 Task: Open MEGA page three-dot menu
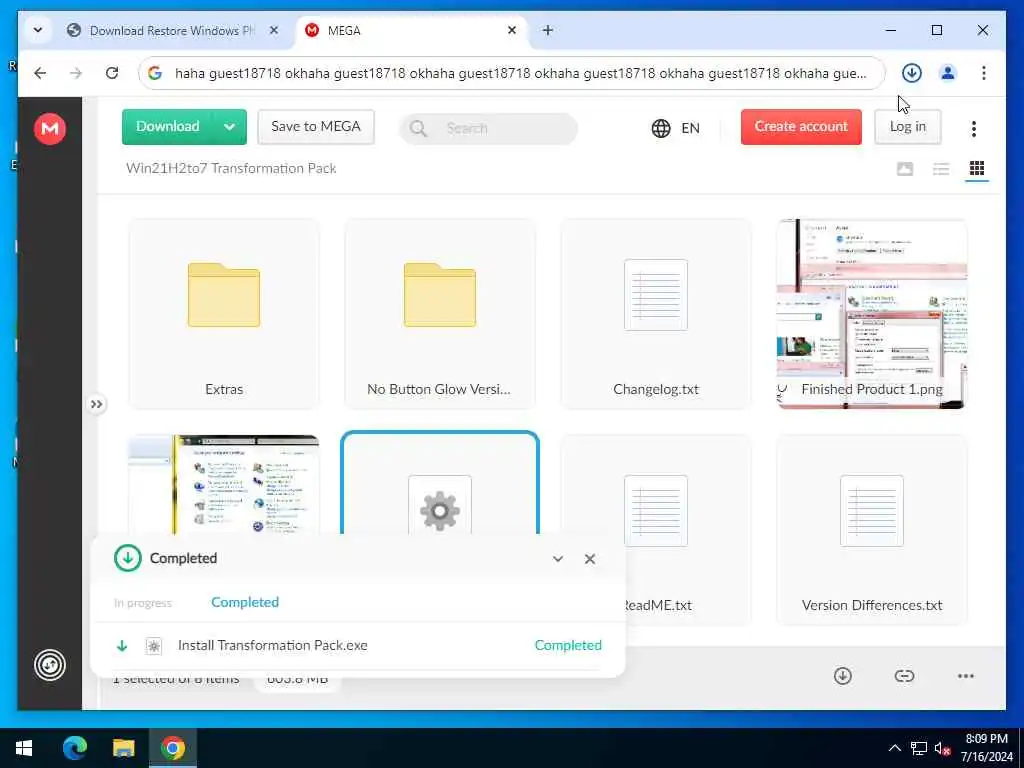coord(973,129)
